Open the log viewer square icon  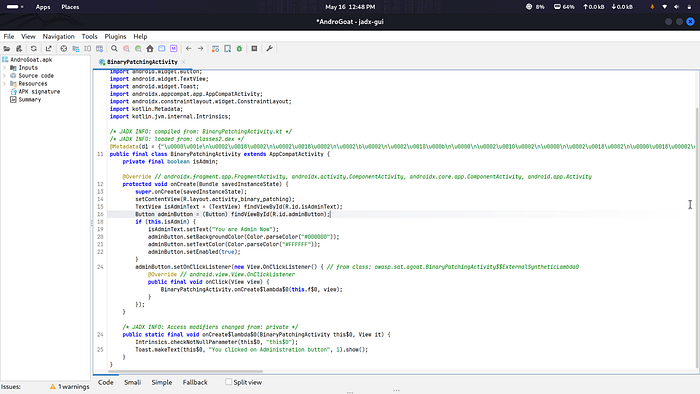coord(254,49)
